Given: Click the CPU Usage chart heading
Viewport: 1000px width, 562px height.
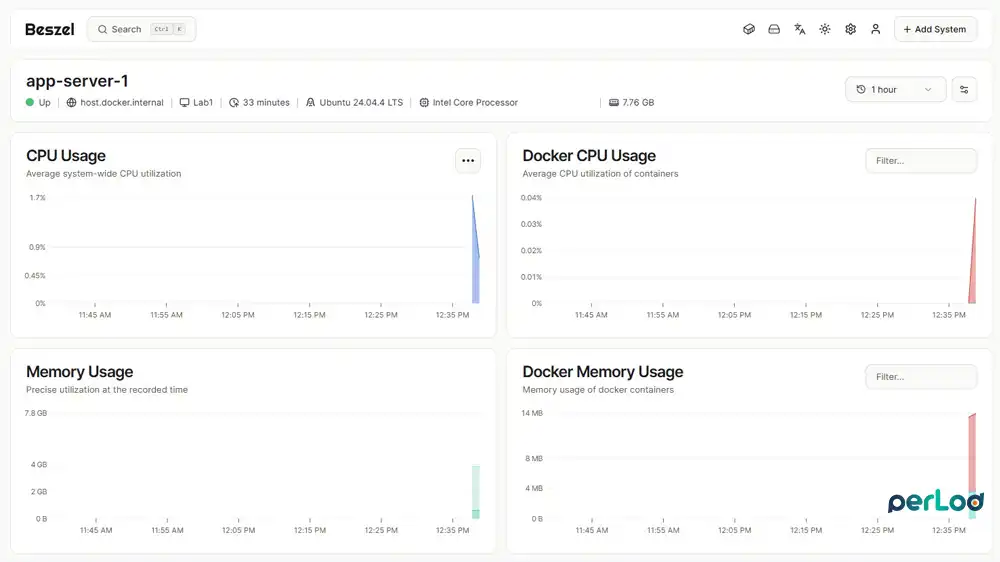Looking at the screenshot, I should [66, 156].
